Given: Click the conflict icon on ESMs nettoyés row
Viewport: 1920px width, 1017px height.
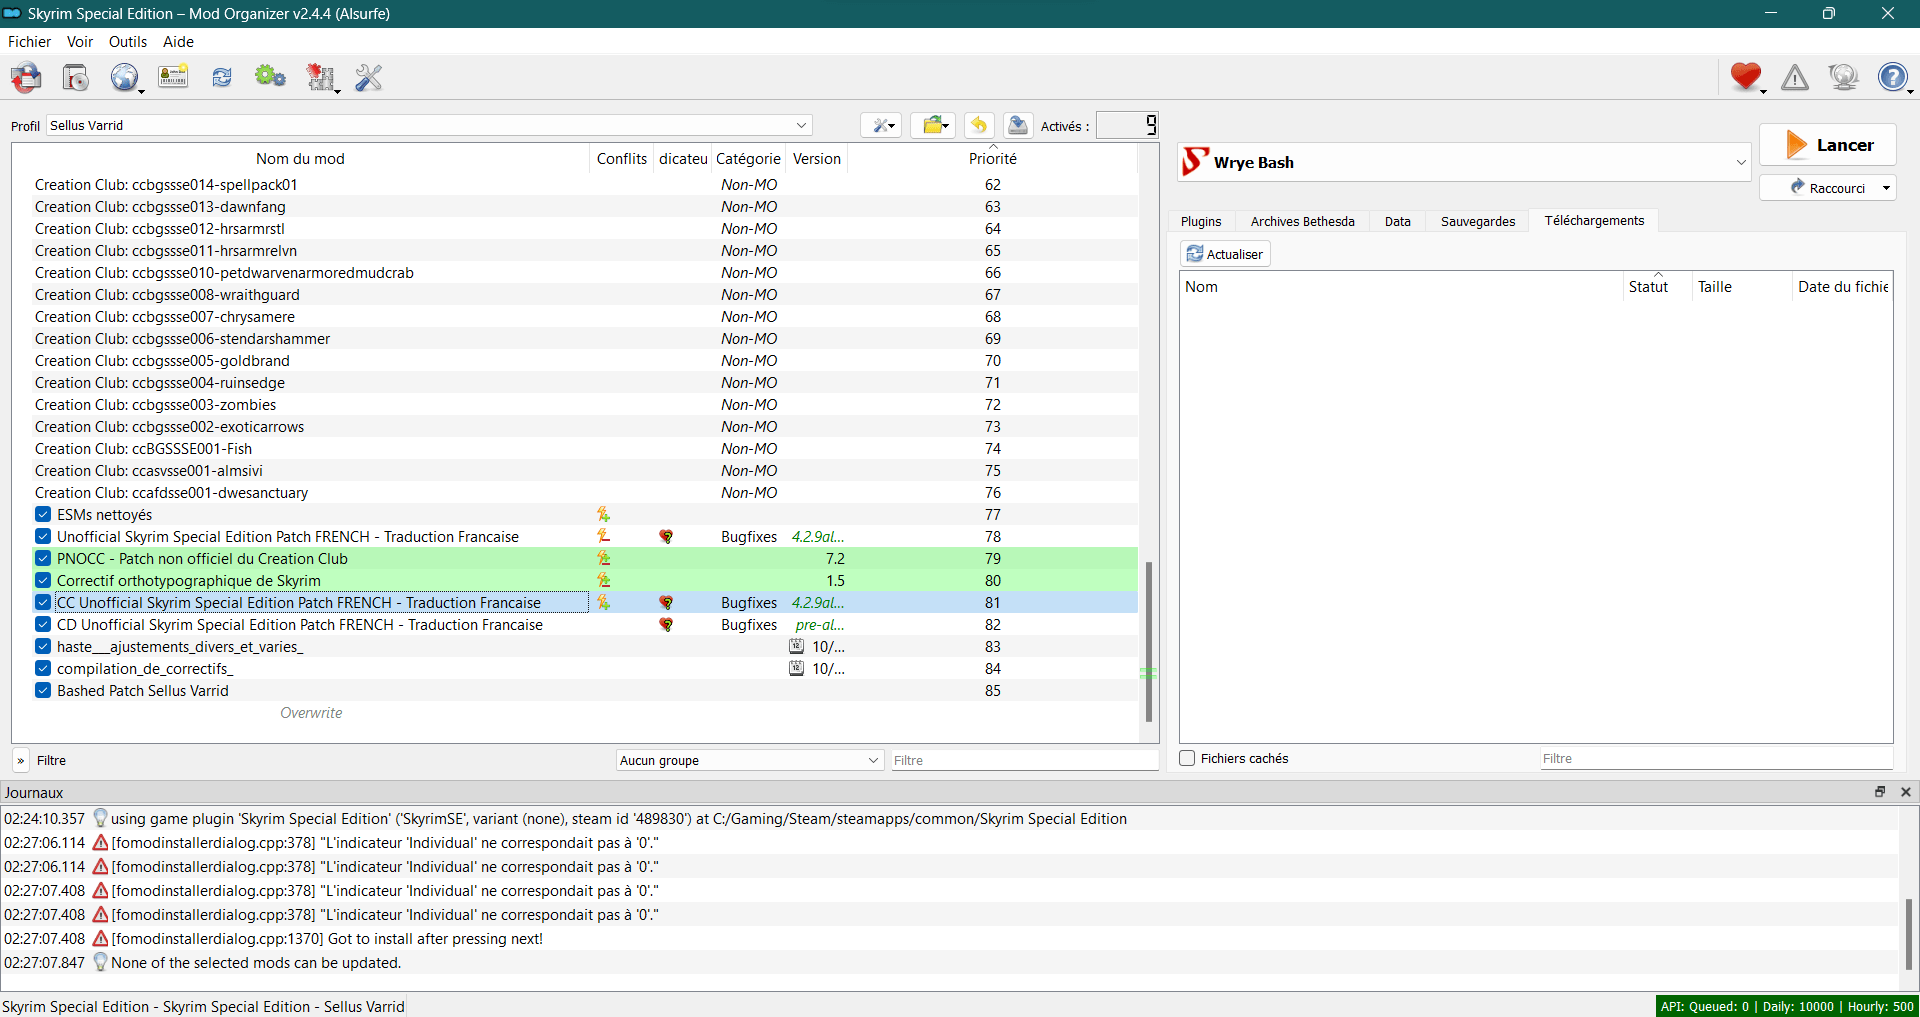Looking at the screenshot, I should point(604,514).
